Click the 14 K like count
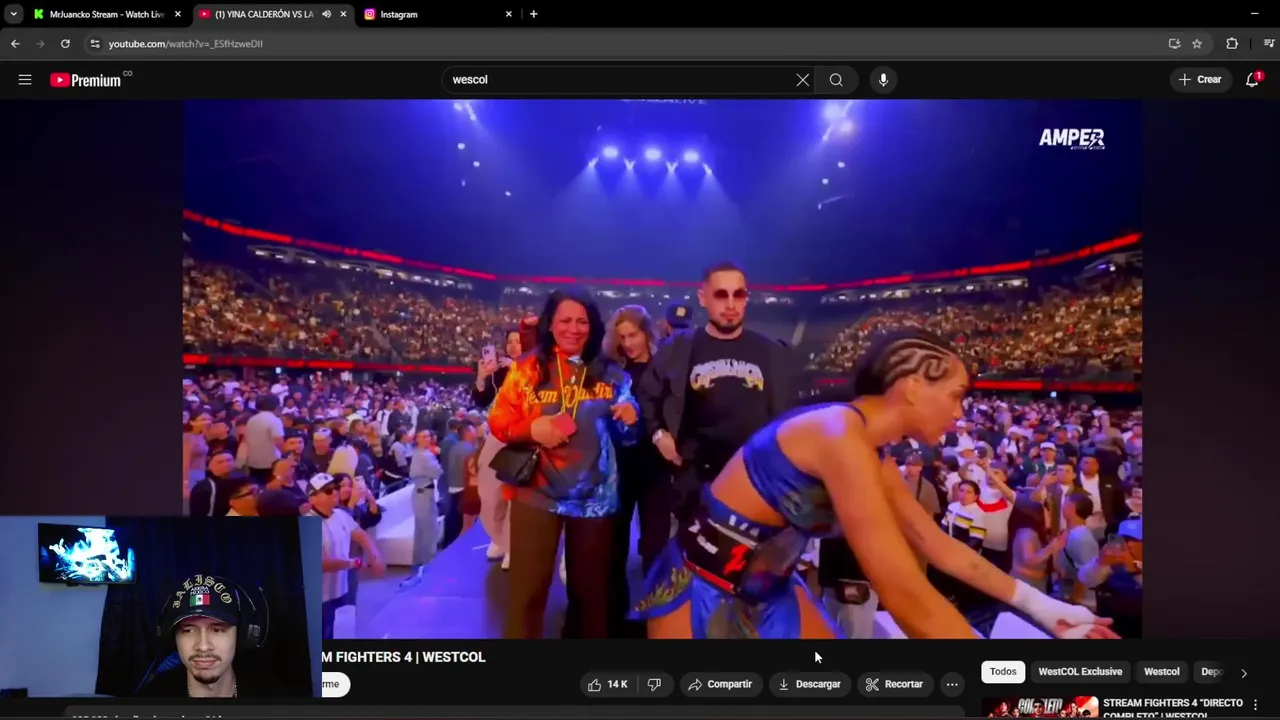Viewport: 1280px width, 720px height. [617, 685]
